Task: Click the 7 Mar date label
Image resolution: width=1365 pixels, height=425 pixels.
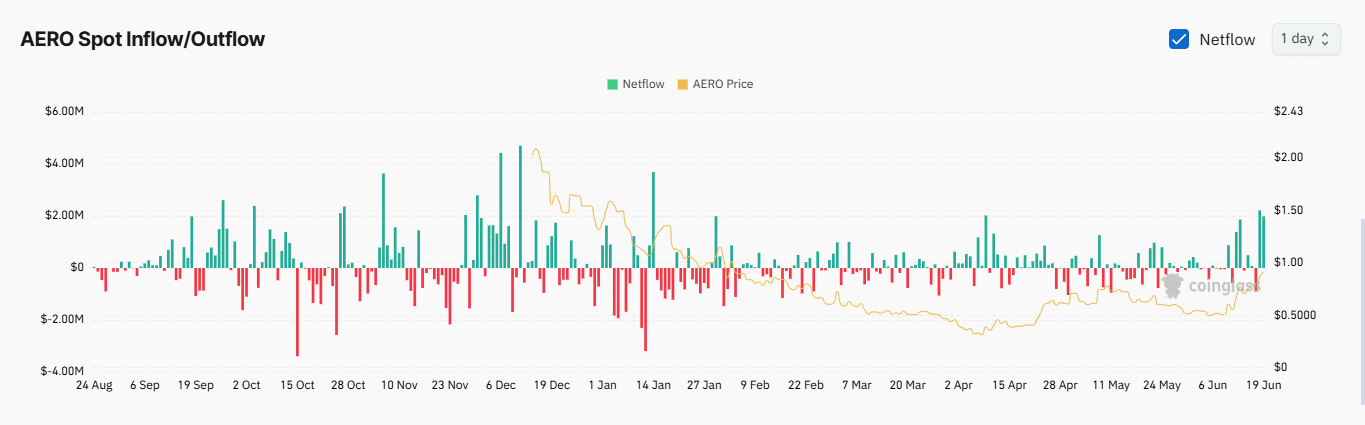Action: click(857, 385)
